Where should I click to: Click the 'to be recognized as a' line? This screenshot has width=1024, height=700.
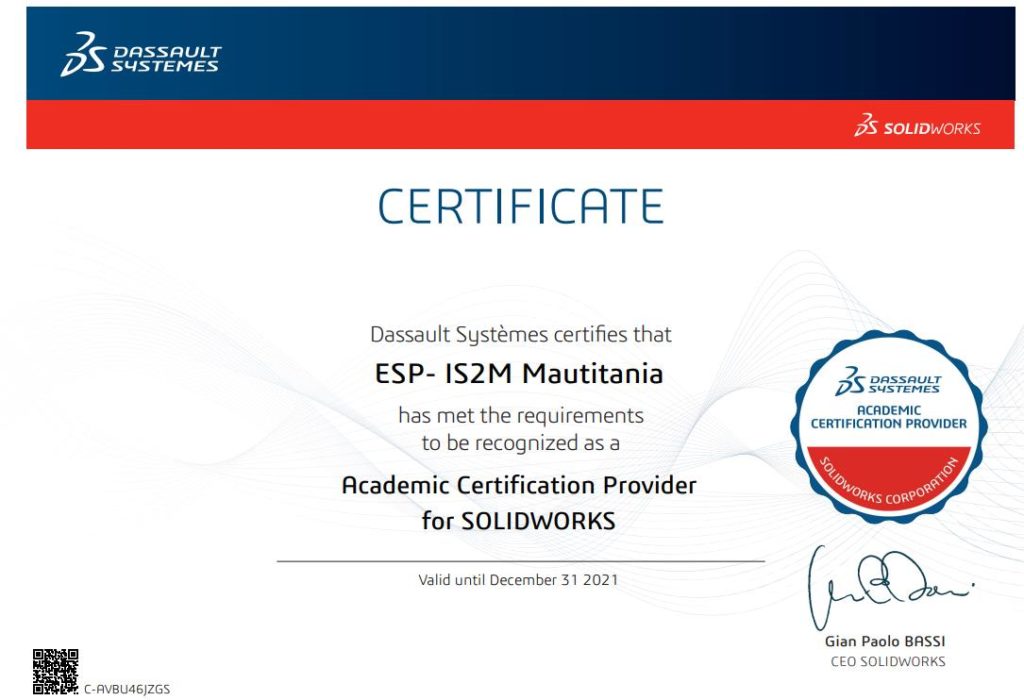coord(520,442)
